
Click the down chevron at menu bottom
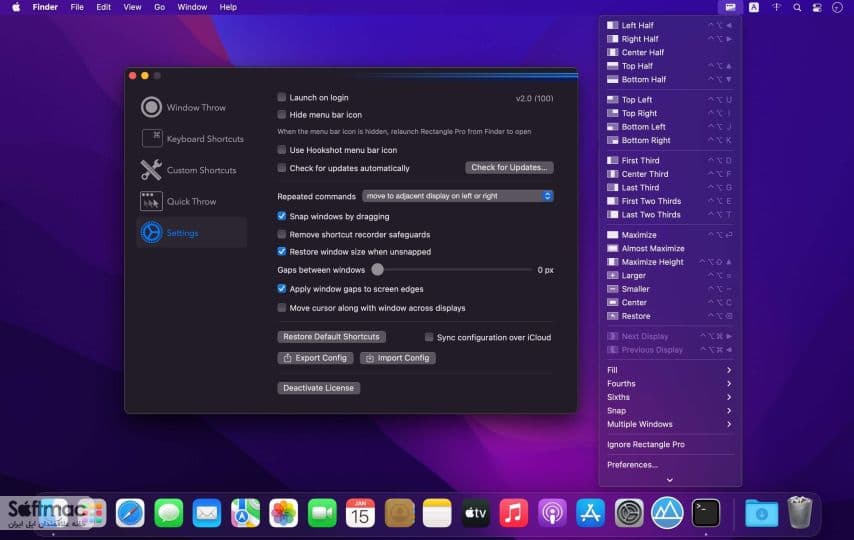[x=669, y=480]
